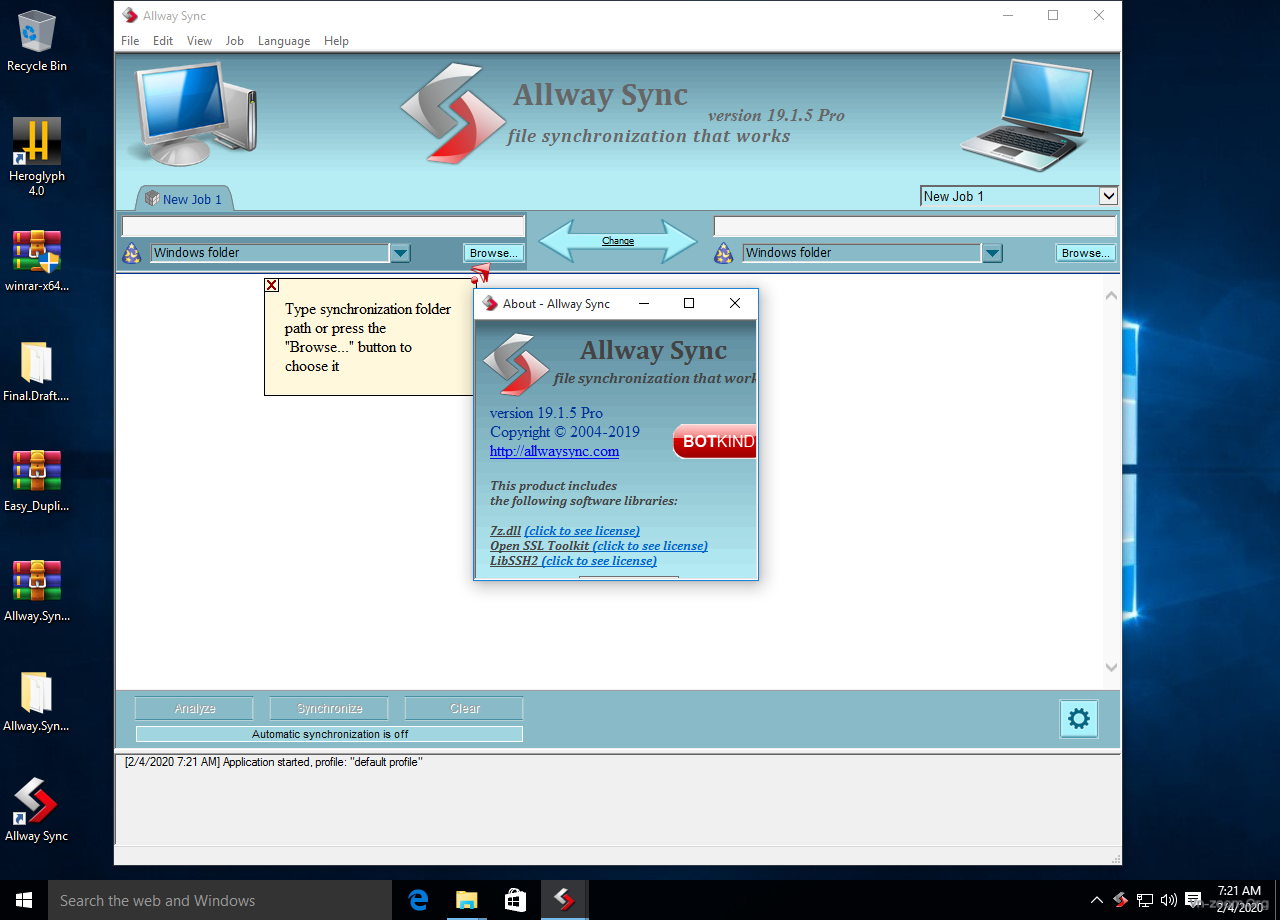Open Easy_Dupli archive on desktop

(x=37, y=481)
